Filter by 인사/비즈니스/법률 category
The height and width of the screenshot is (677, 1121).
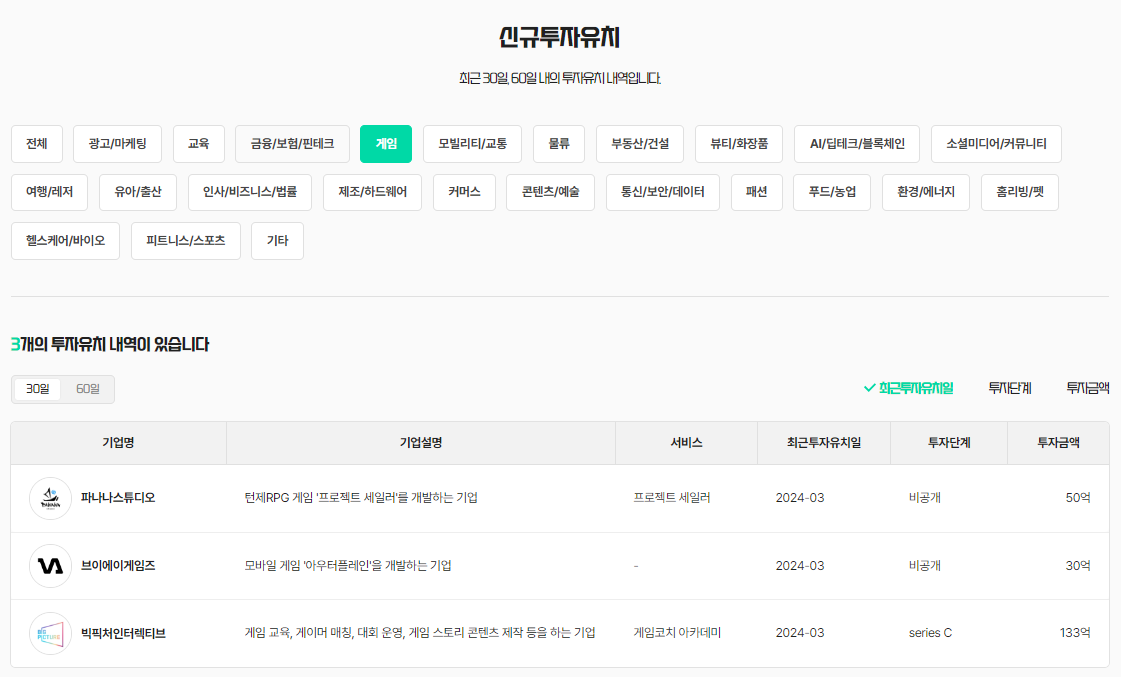coord(250,192)
